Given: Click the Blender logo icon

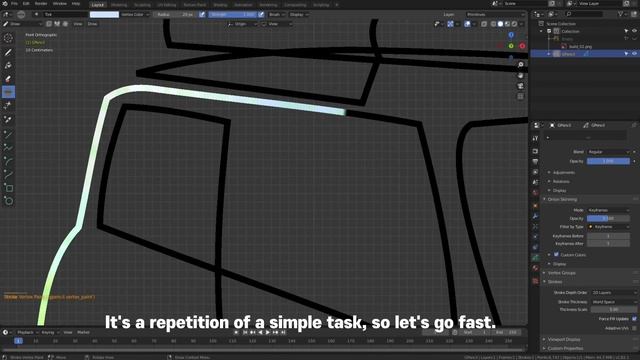Looking at the screenshot, I should 5,4.
